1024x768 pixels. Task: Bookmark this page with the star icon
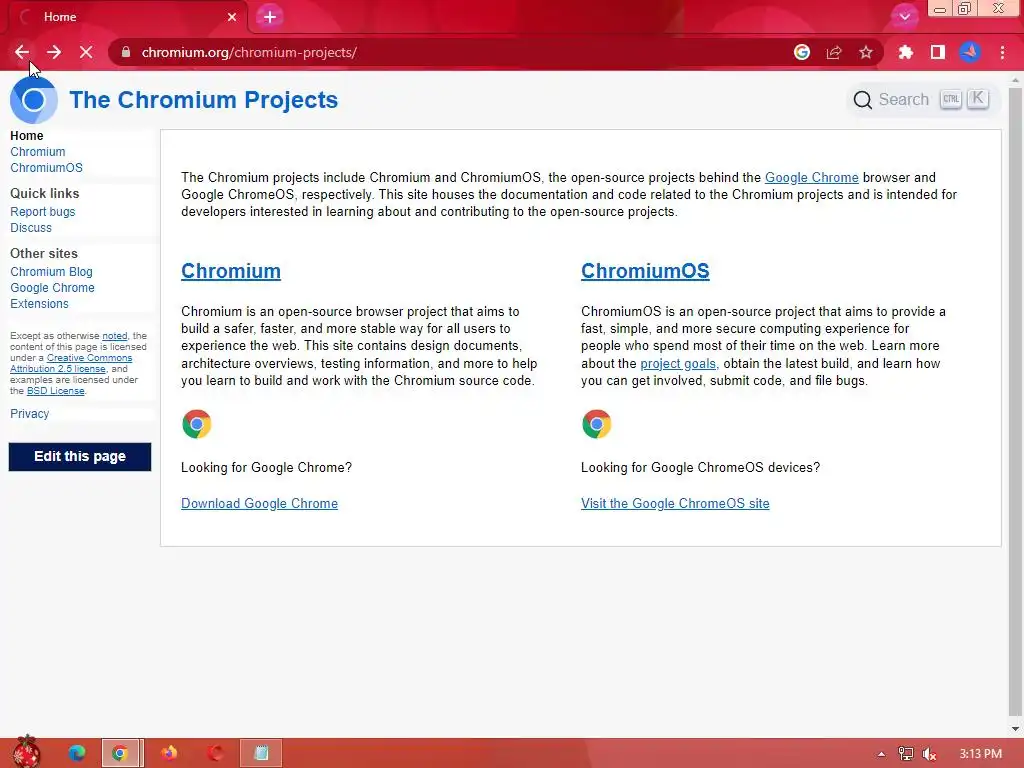pos(866,52)
